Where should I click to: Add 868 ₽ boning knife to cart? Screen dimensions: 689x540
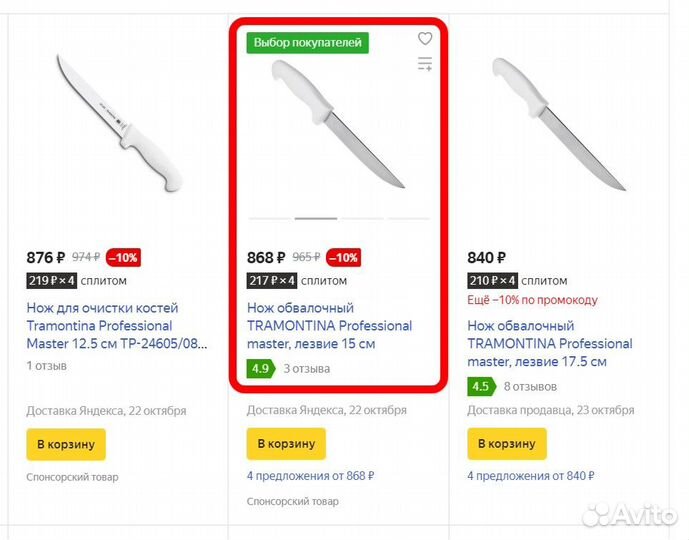[x=286, y=444]
